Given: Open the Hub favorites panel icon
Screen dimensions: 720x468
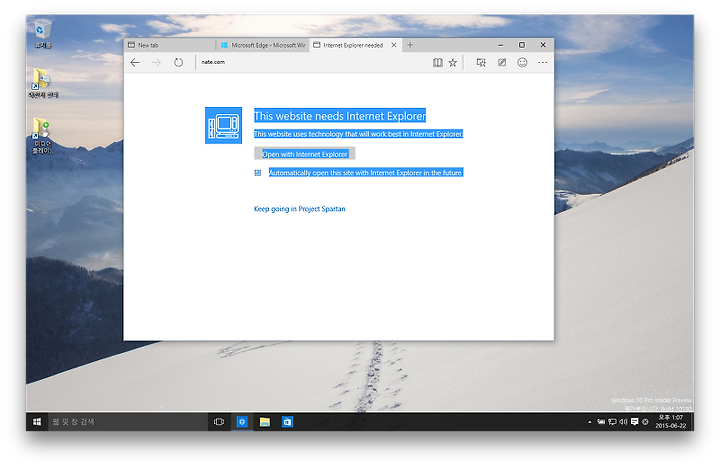Looking at the screenshot, I should click(481, 62).
